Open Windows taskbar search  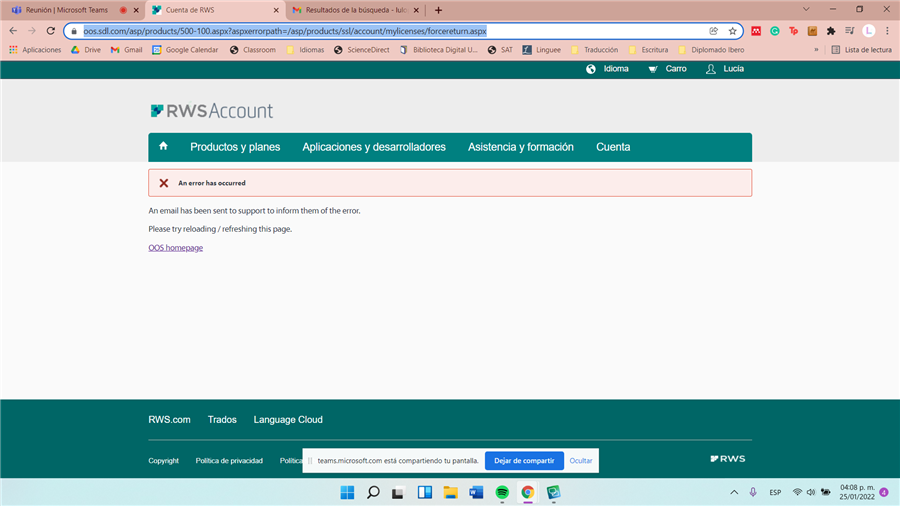point(373,492)
